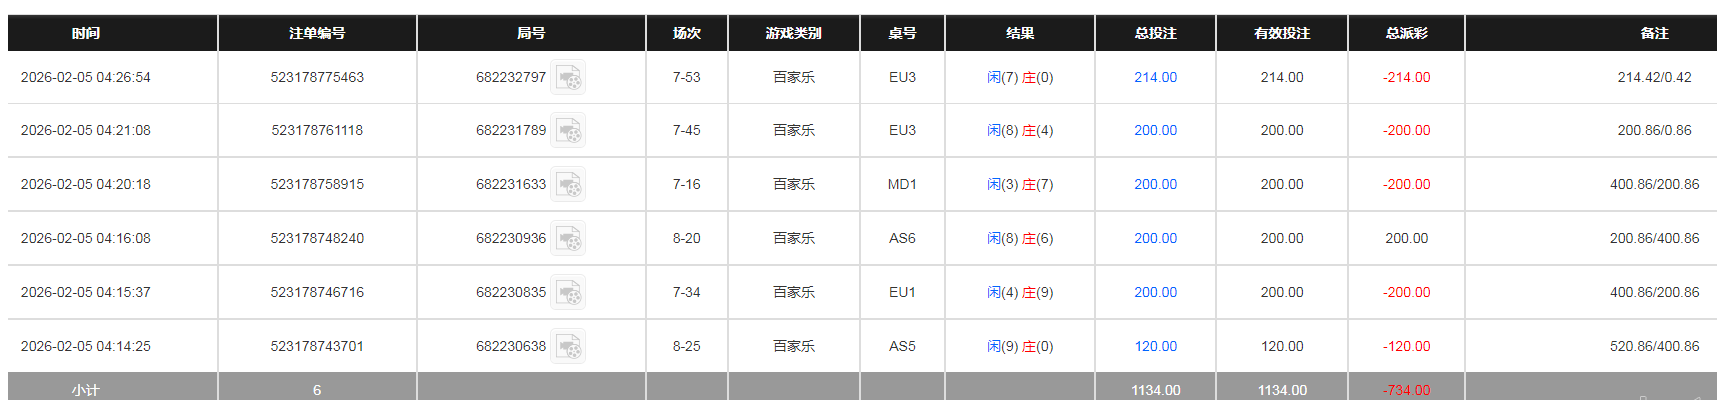Select bet slip number 523178775463
Screen dimensions: 1717x400
[317, 77]
